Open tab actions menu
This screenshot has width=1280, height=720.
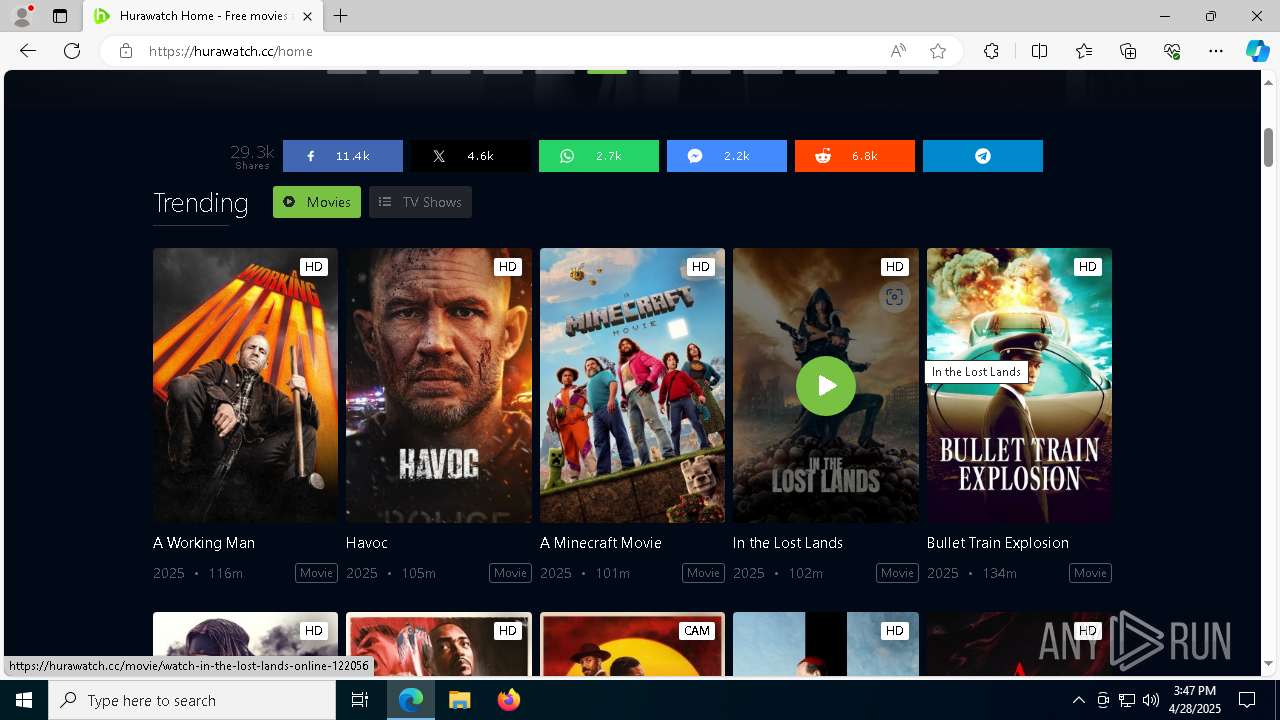(60, 16)
